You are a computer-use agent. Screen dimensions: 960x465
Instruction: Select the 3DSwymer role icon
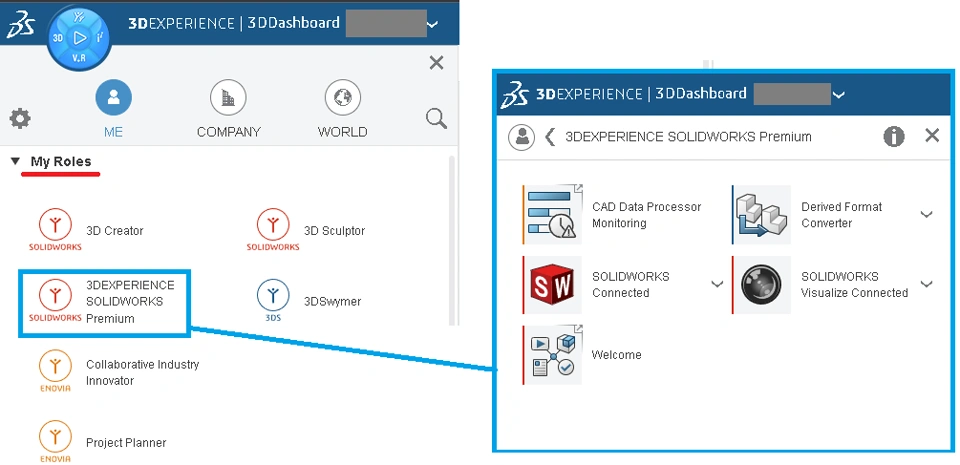pyautogui.click(x=273, y=301)
